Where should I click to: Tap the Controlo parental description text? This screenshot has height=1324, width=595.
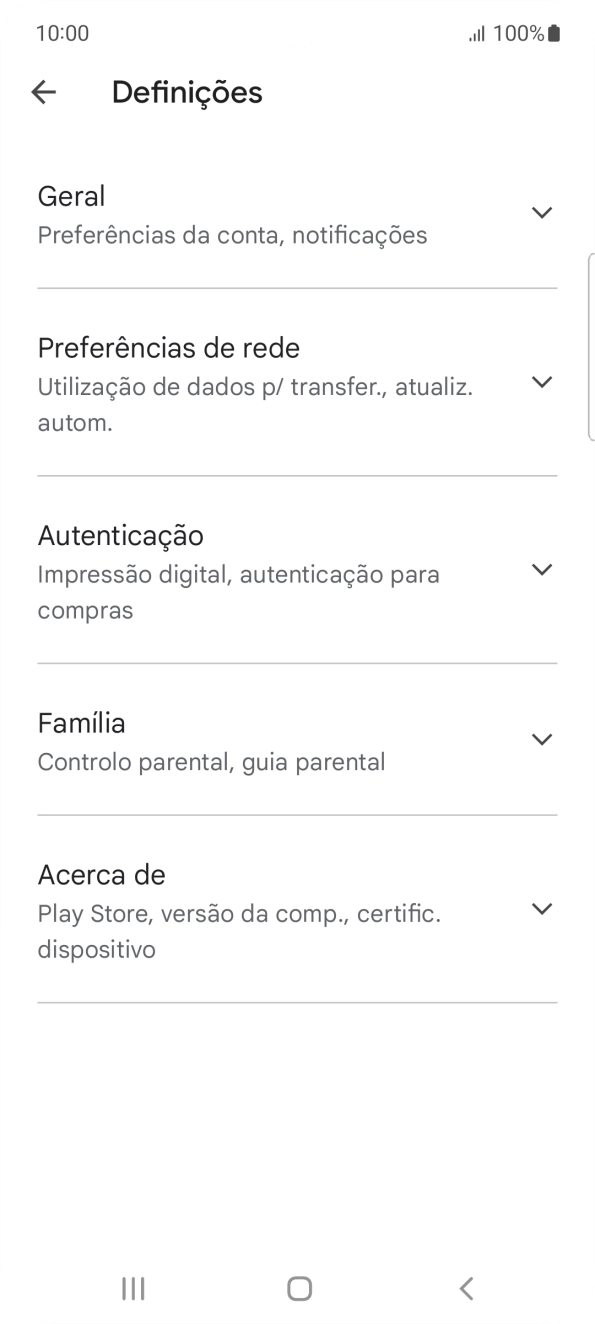point(211,761)
